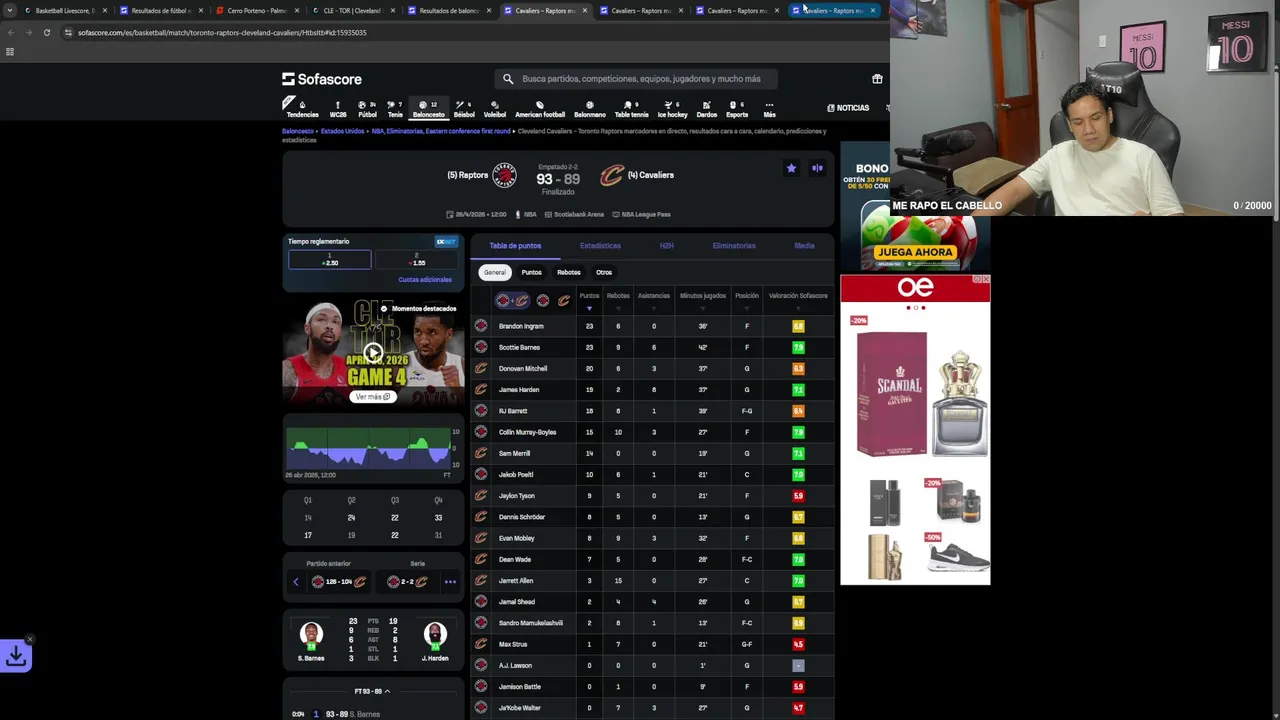Screen dimensions: 1280x720
Task: Open the NOTICIAS section
Action: point(848,108)
